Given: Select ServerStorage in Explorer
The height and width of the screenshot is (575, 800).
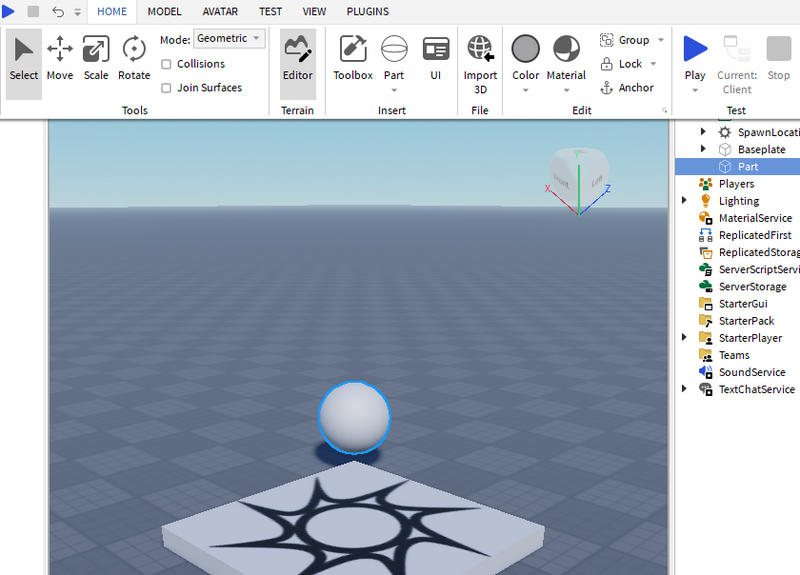Looking at the screenshot, I should click(x=752, y=287).
